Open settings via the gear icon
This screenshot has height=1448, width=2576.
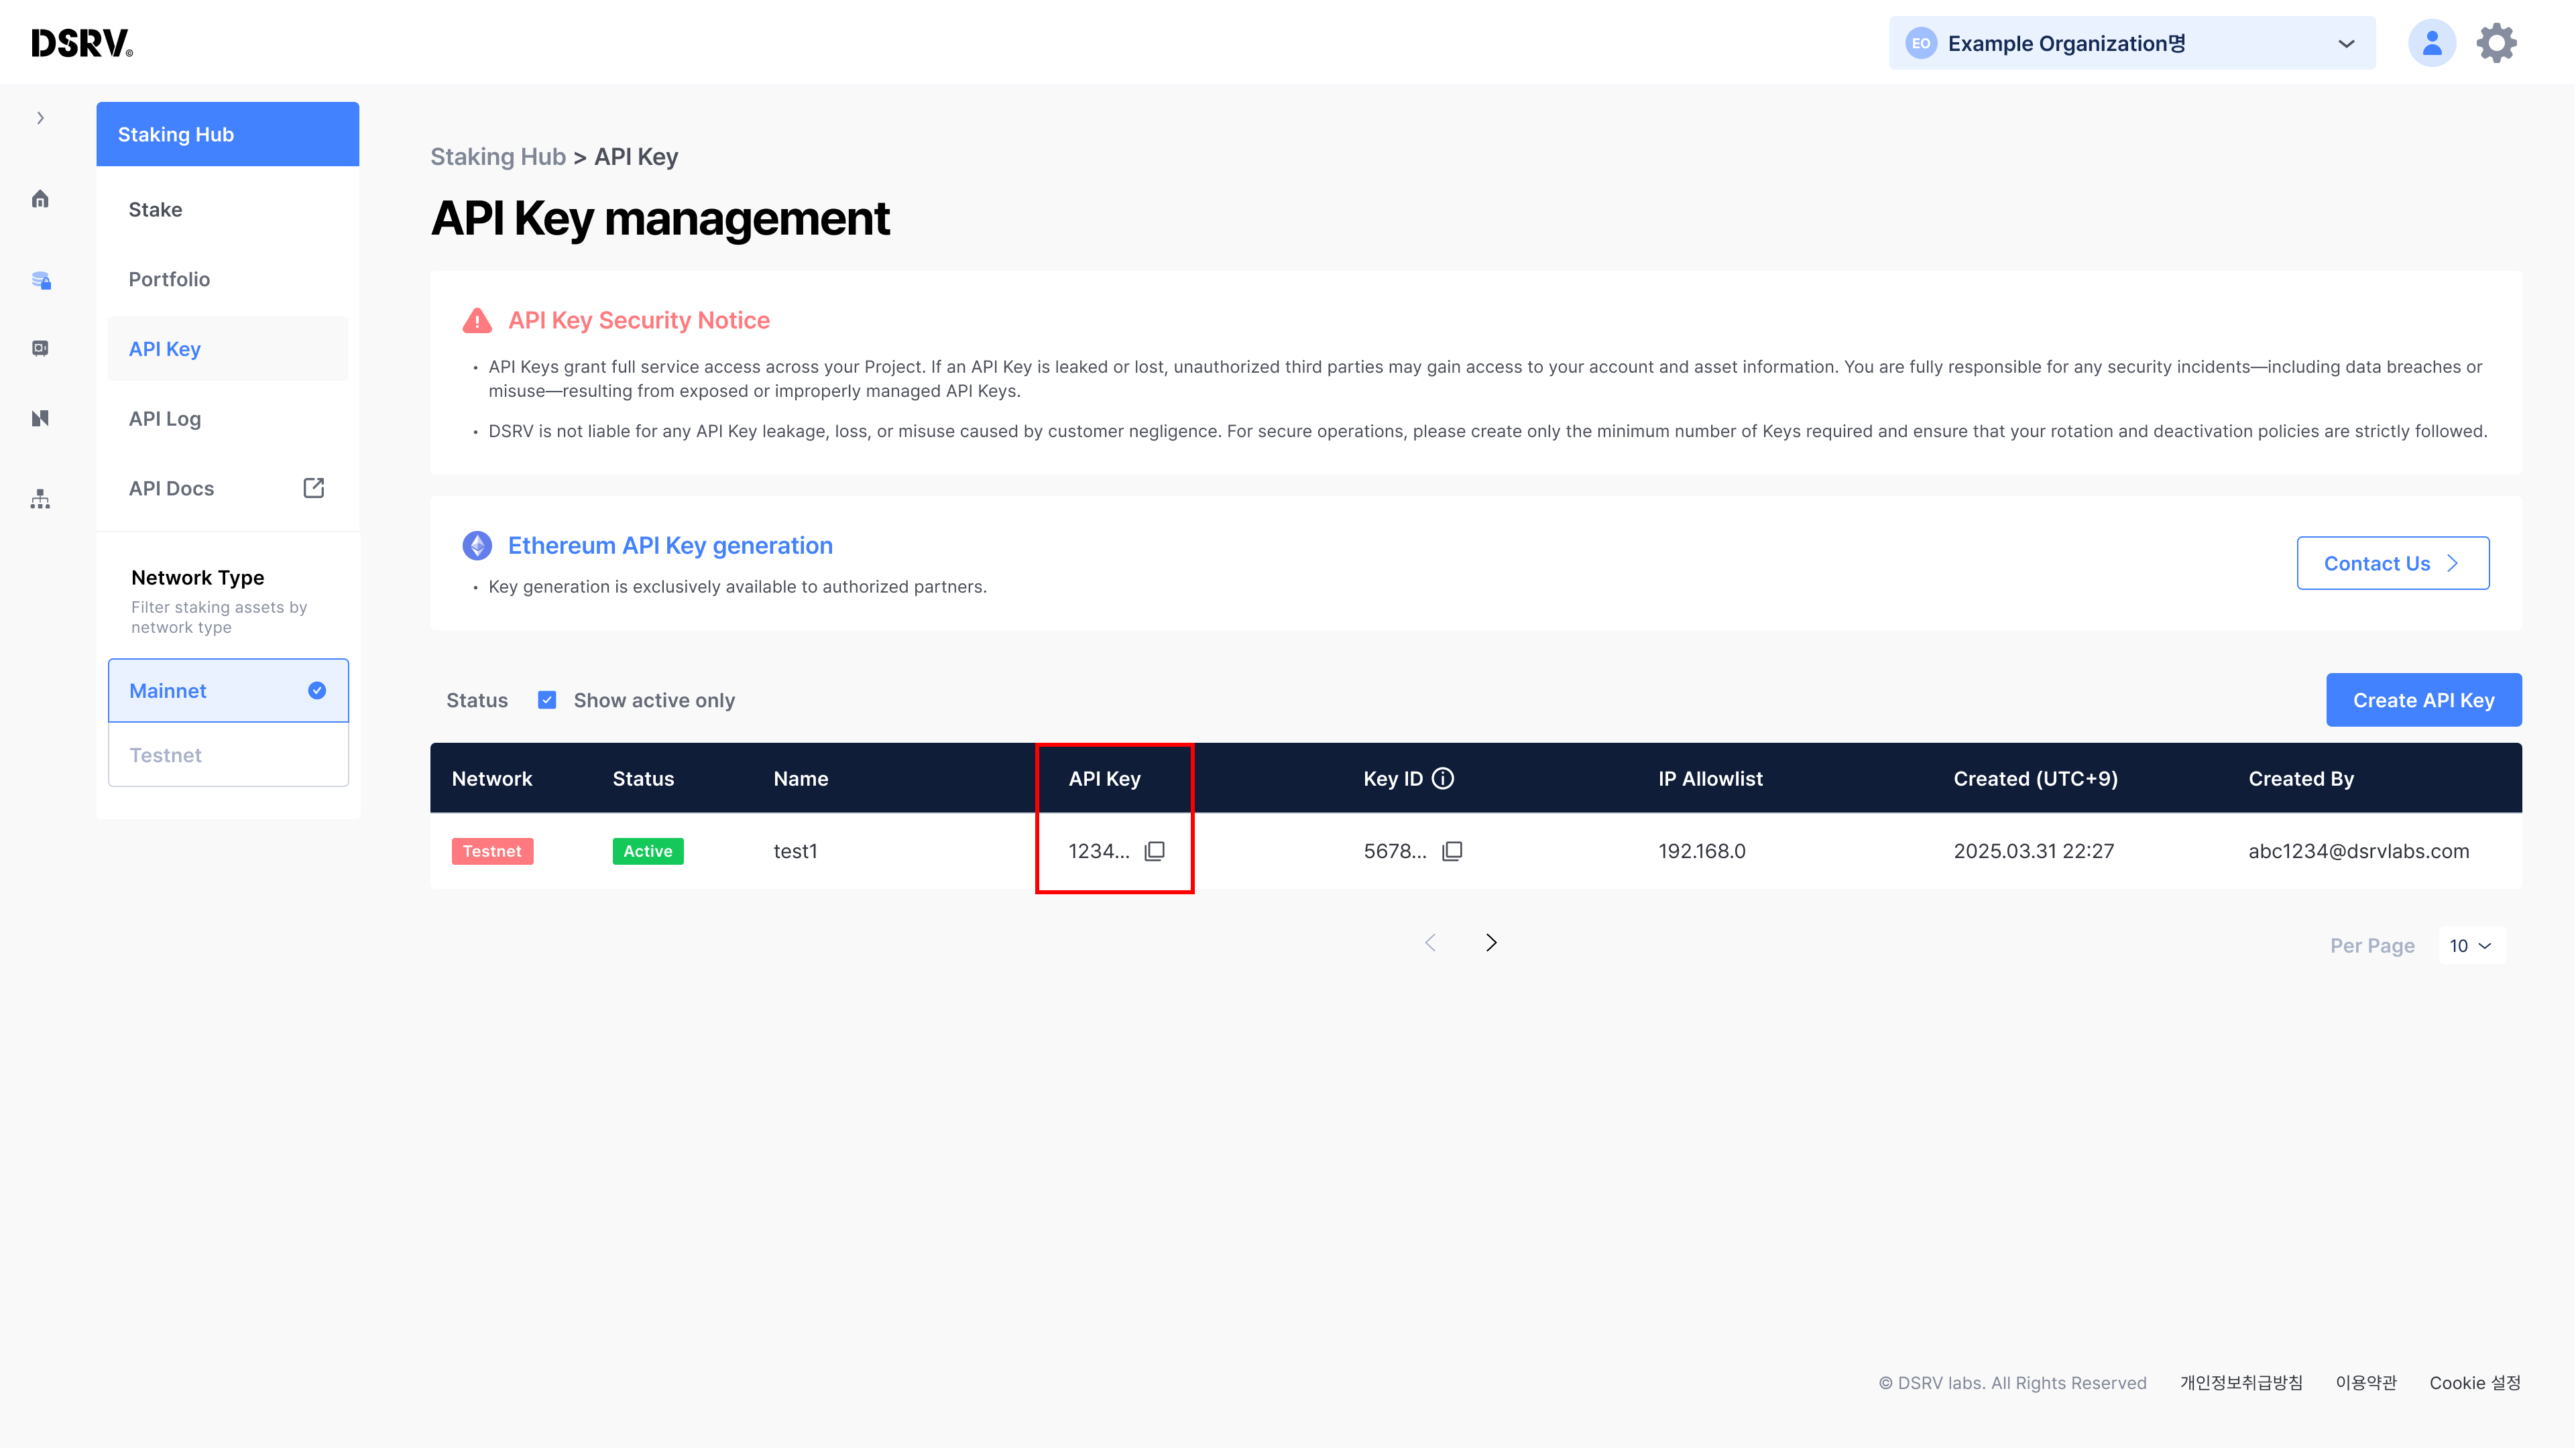[x=2496, y=43]
